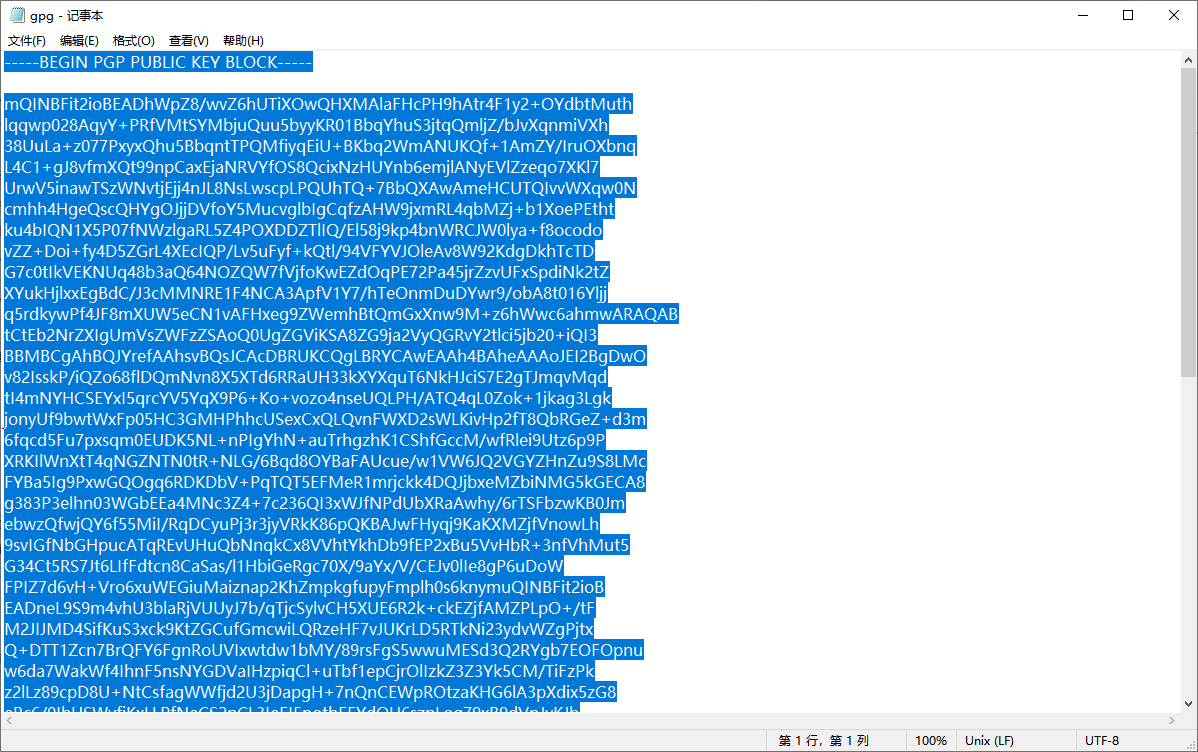Click the line starting with G34Ct5RS7Jt6LIf
Viewport: 1198px width, 752px height.
284,566
